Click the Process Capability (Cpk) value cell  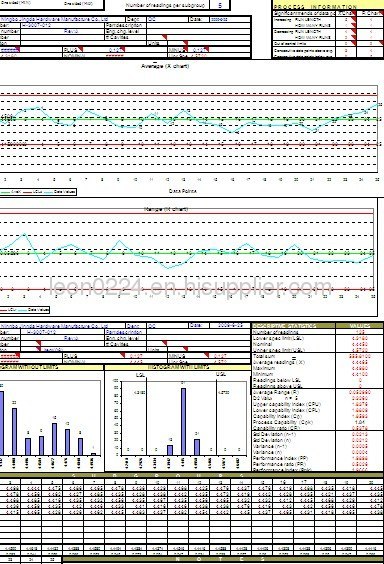[x=360, y=422]
